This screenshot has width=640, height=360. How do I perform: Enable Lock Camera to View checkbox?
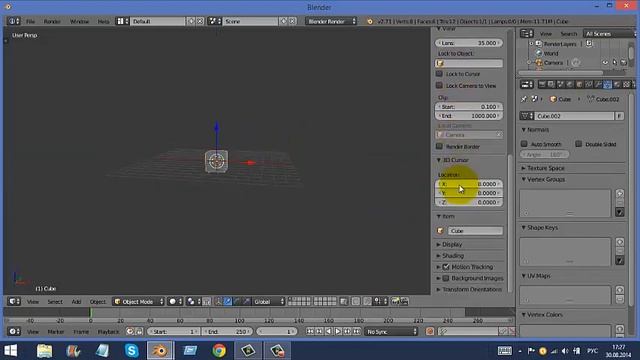pos(439,86)
